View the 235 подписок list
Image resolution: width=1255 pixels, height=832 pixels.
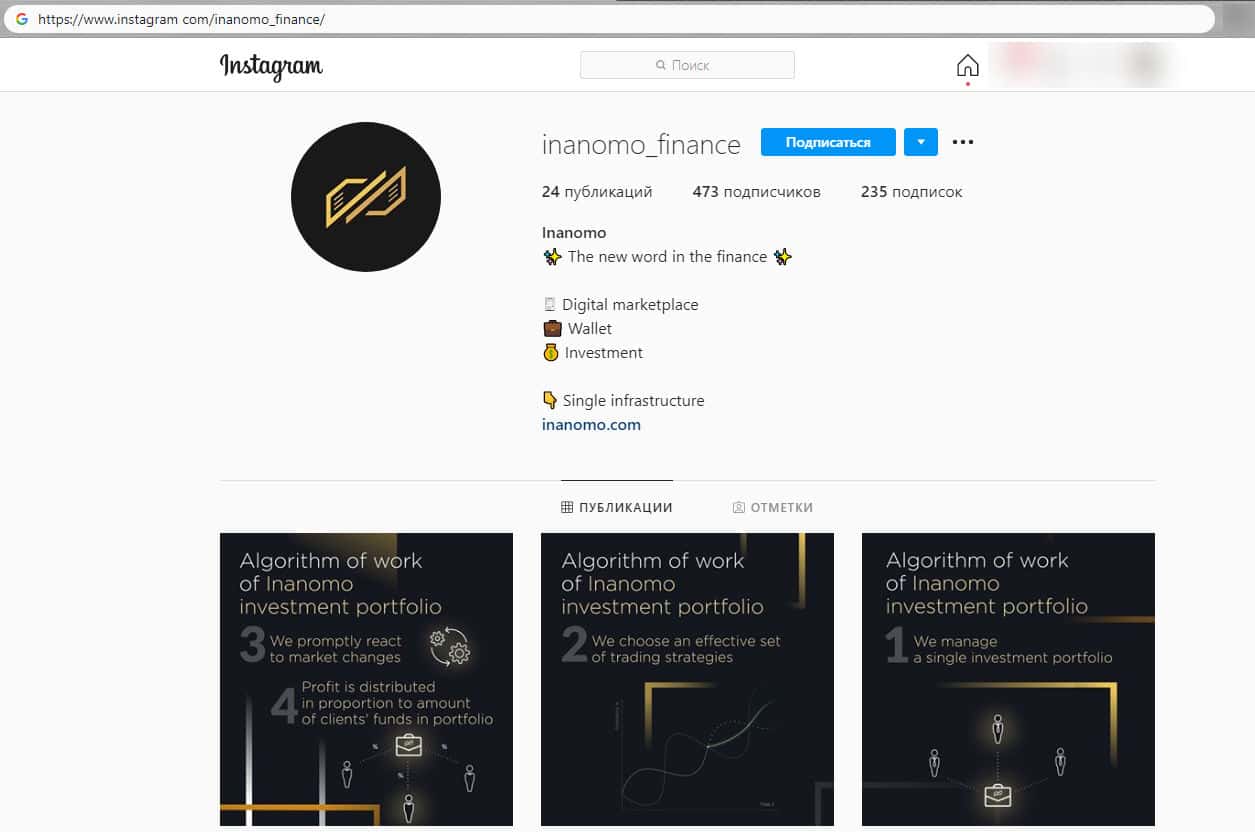911,192
